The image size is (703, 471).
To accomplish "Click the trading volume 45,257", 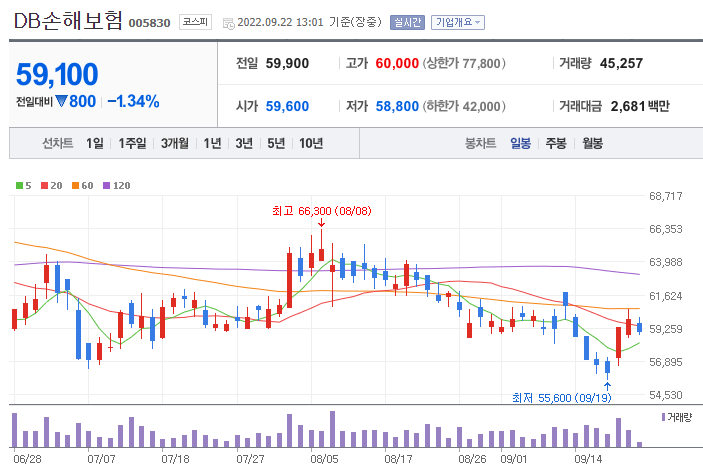I will coord(621,63).
